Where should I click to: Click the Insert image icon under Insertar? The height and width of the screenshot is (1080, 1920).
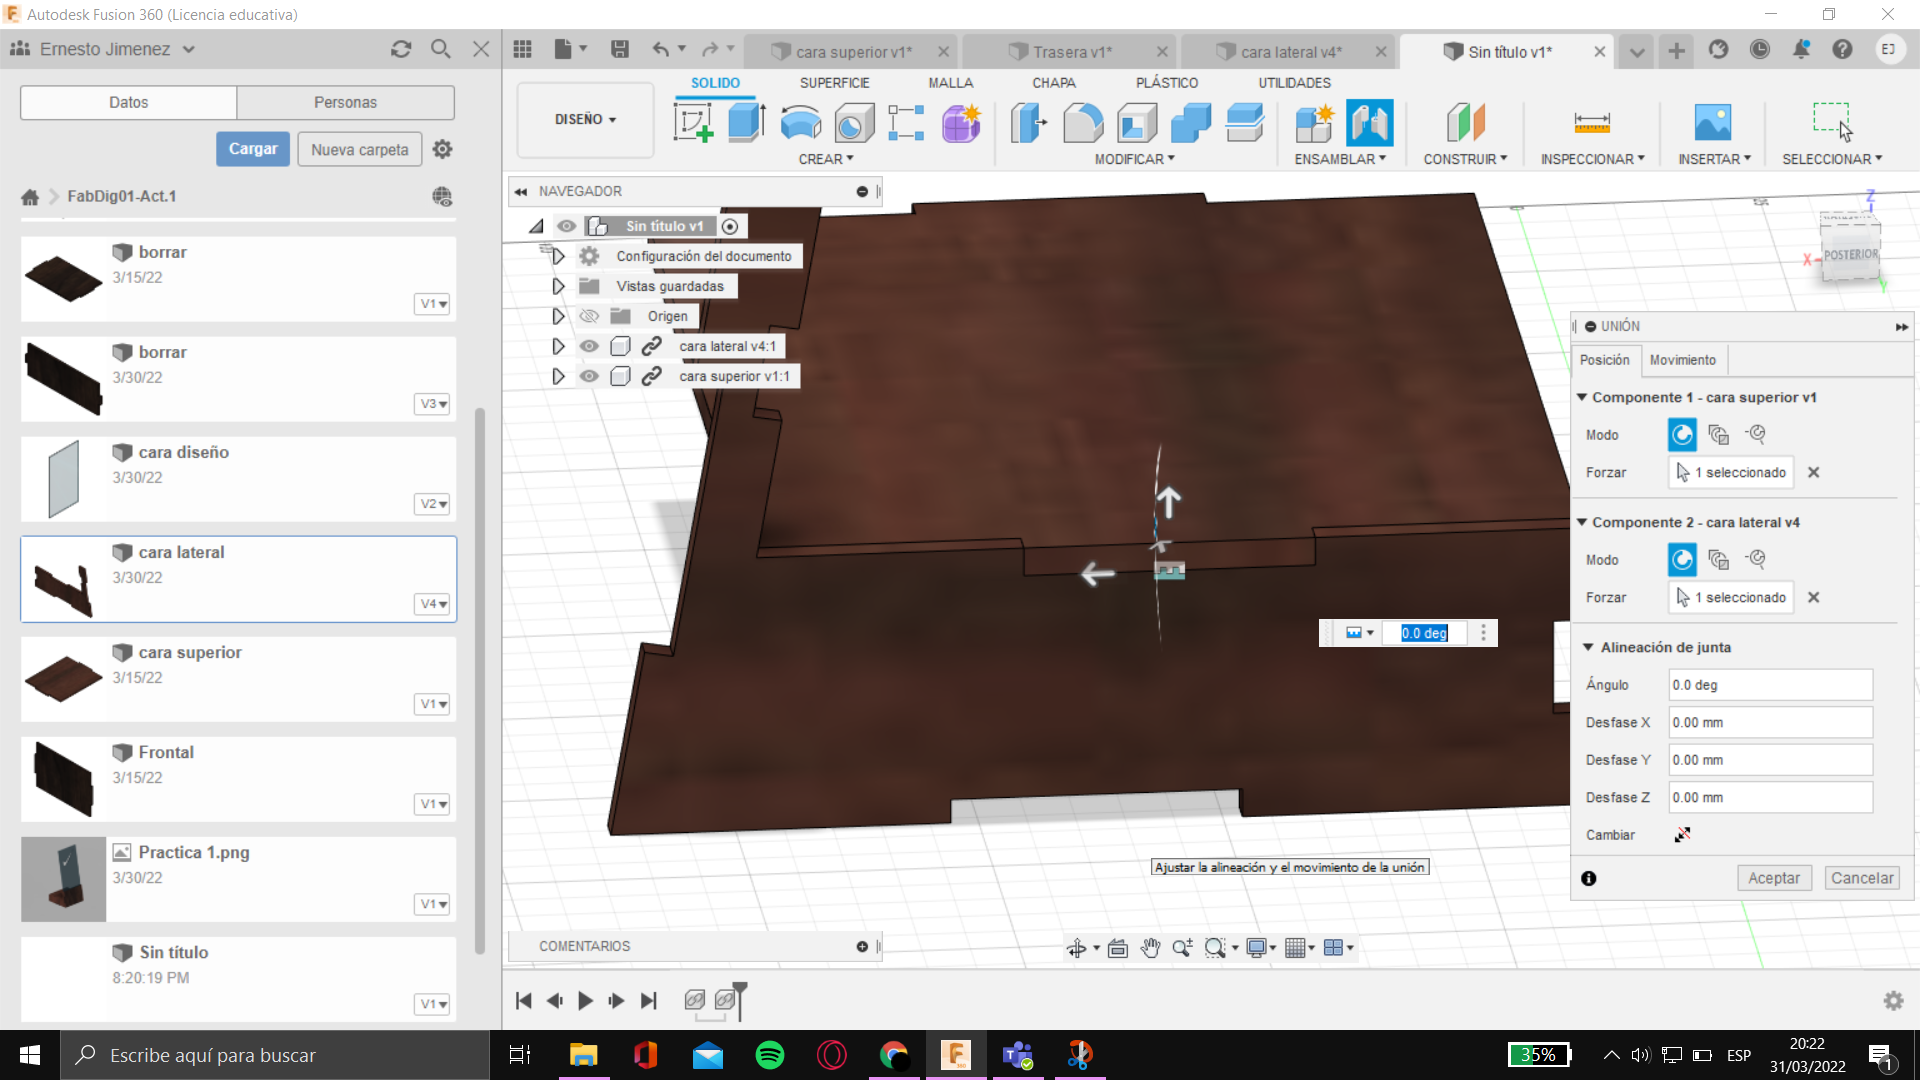(1712, 123)
